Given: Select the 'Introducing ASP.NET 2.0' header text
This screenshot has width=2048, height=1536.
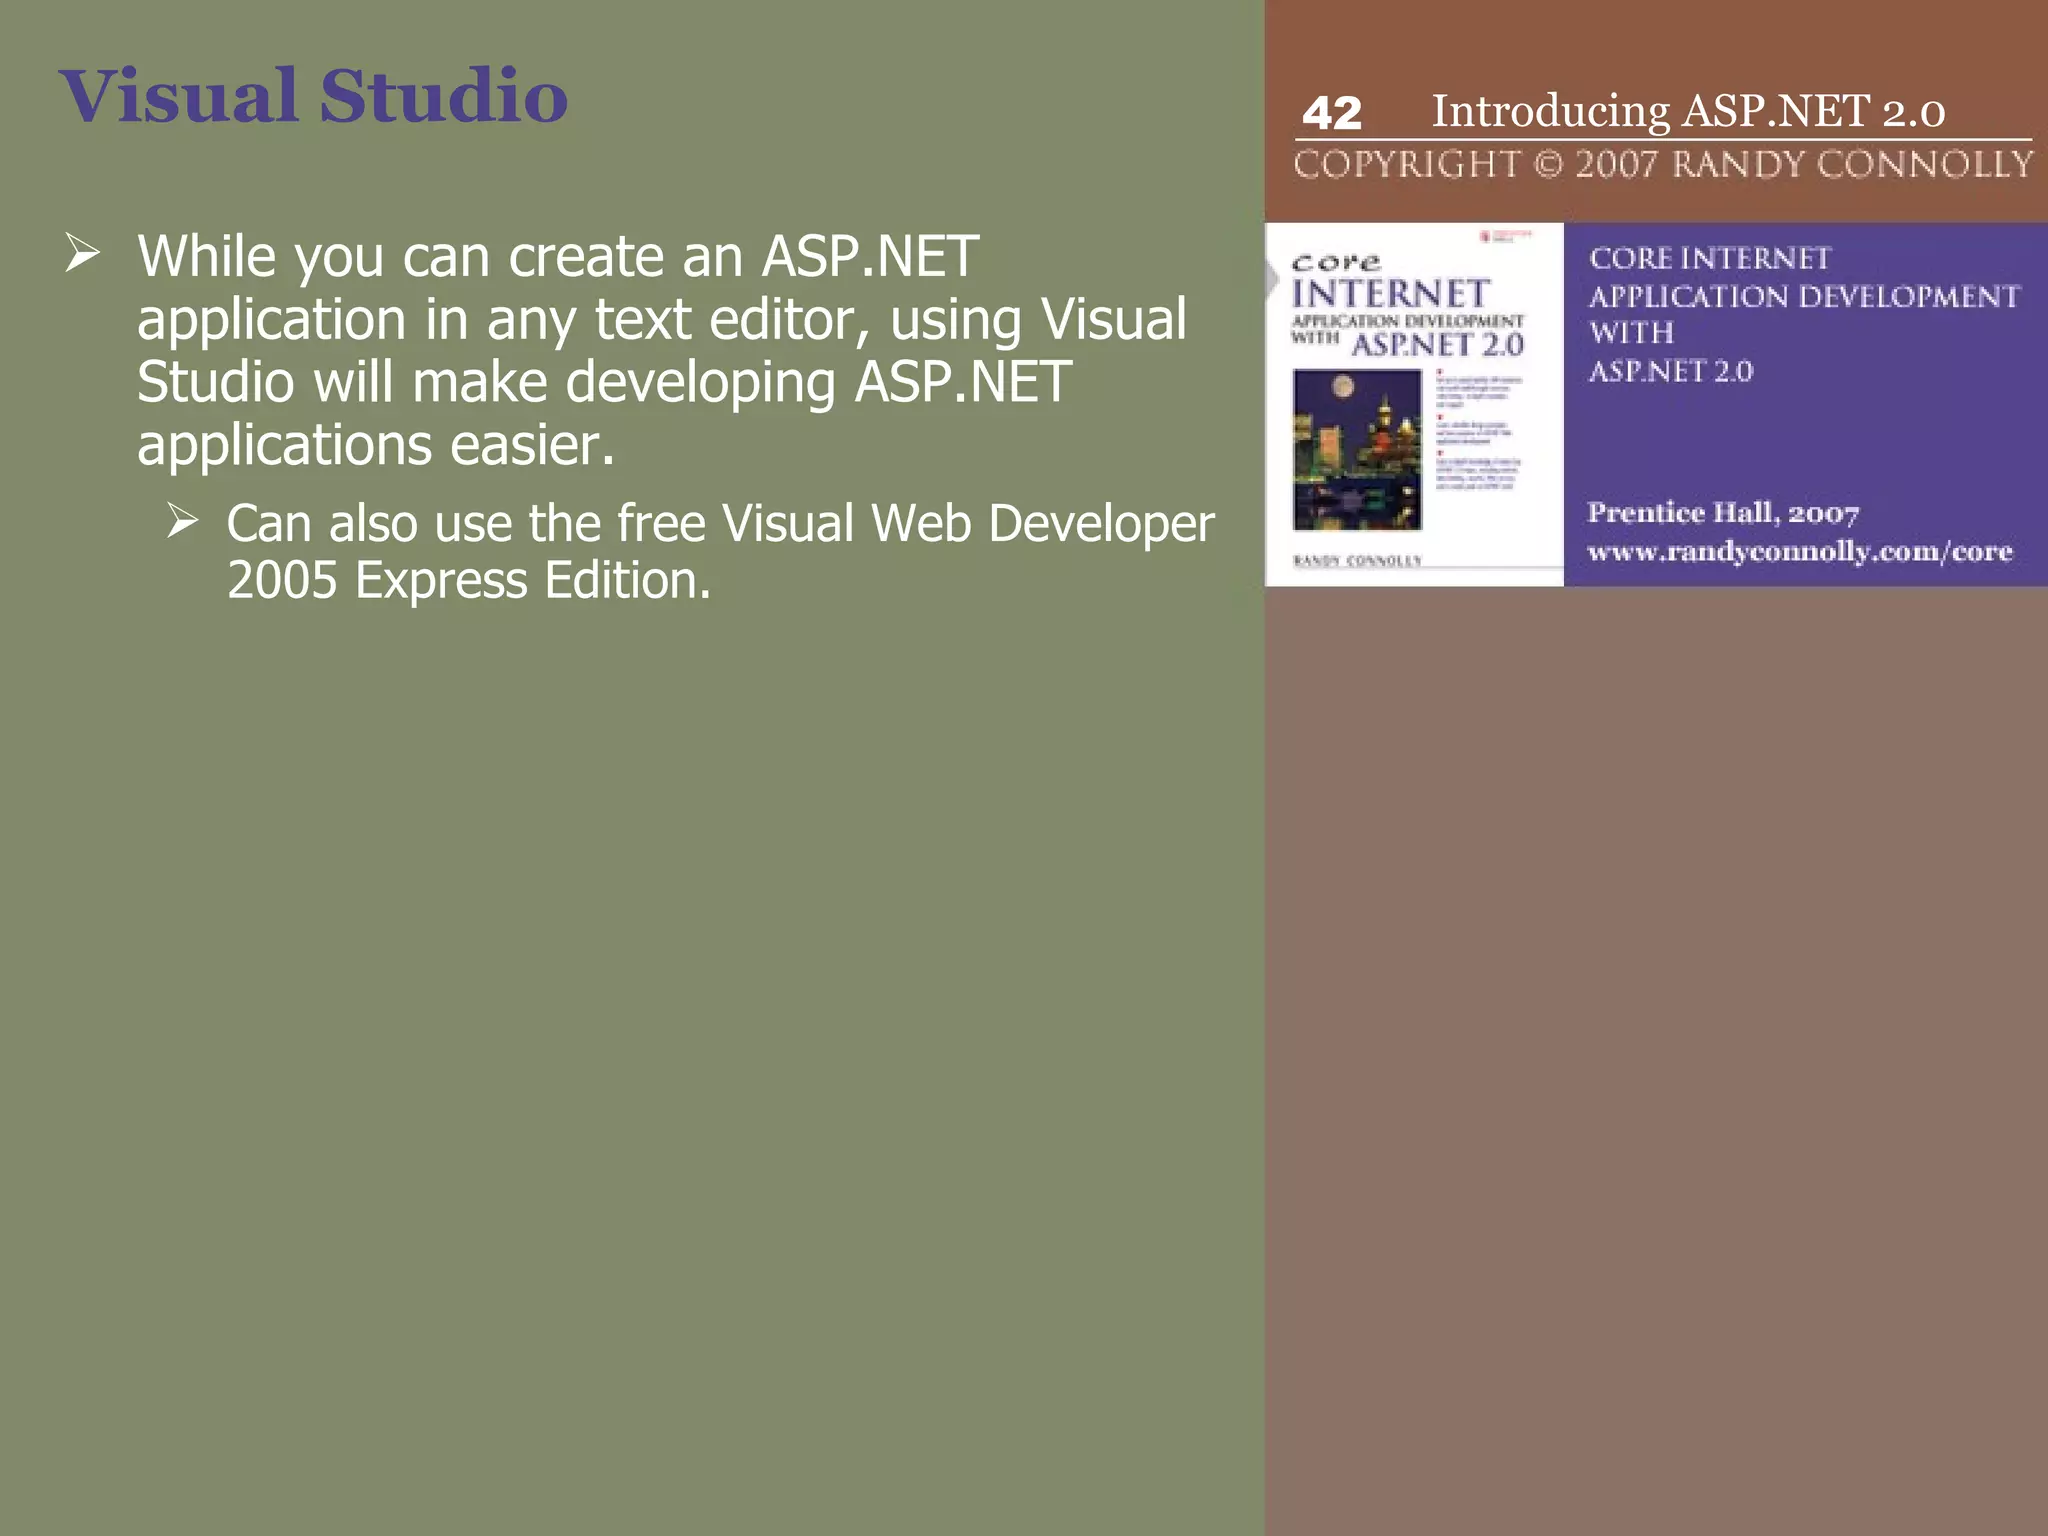Looking at the screenshot, I should [x=1688, y=111].
